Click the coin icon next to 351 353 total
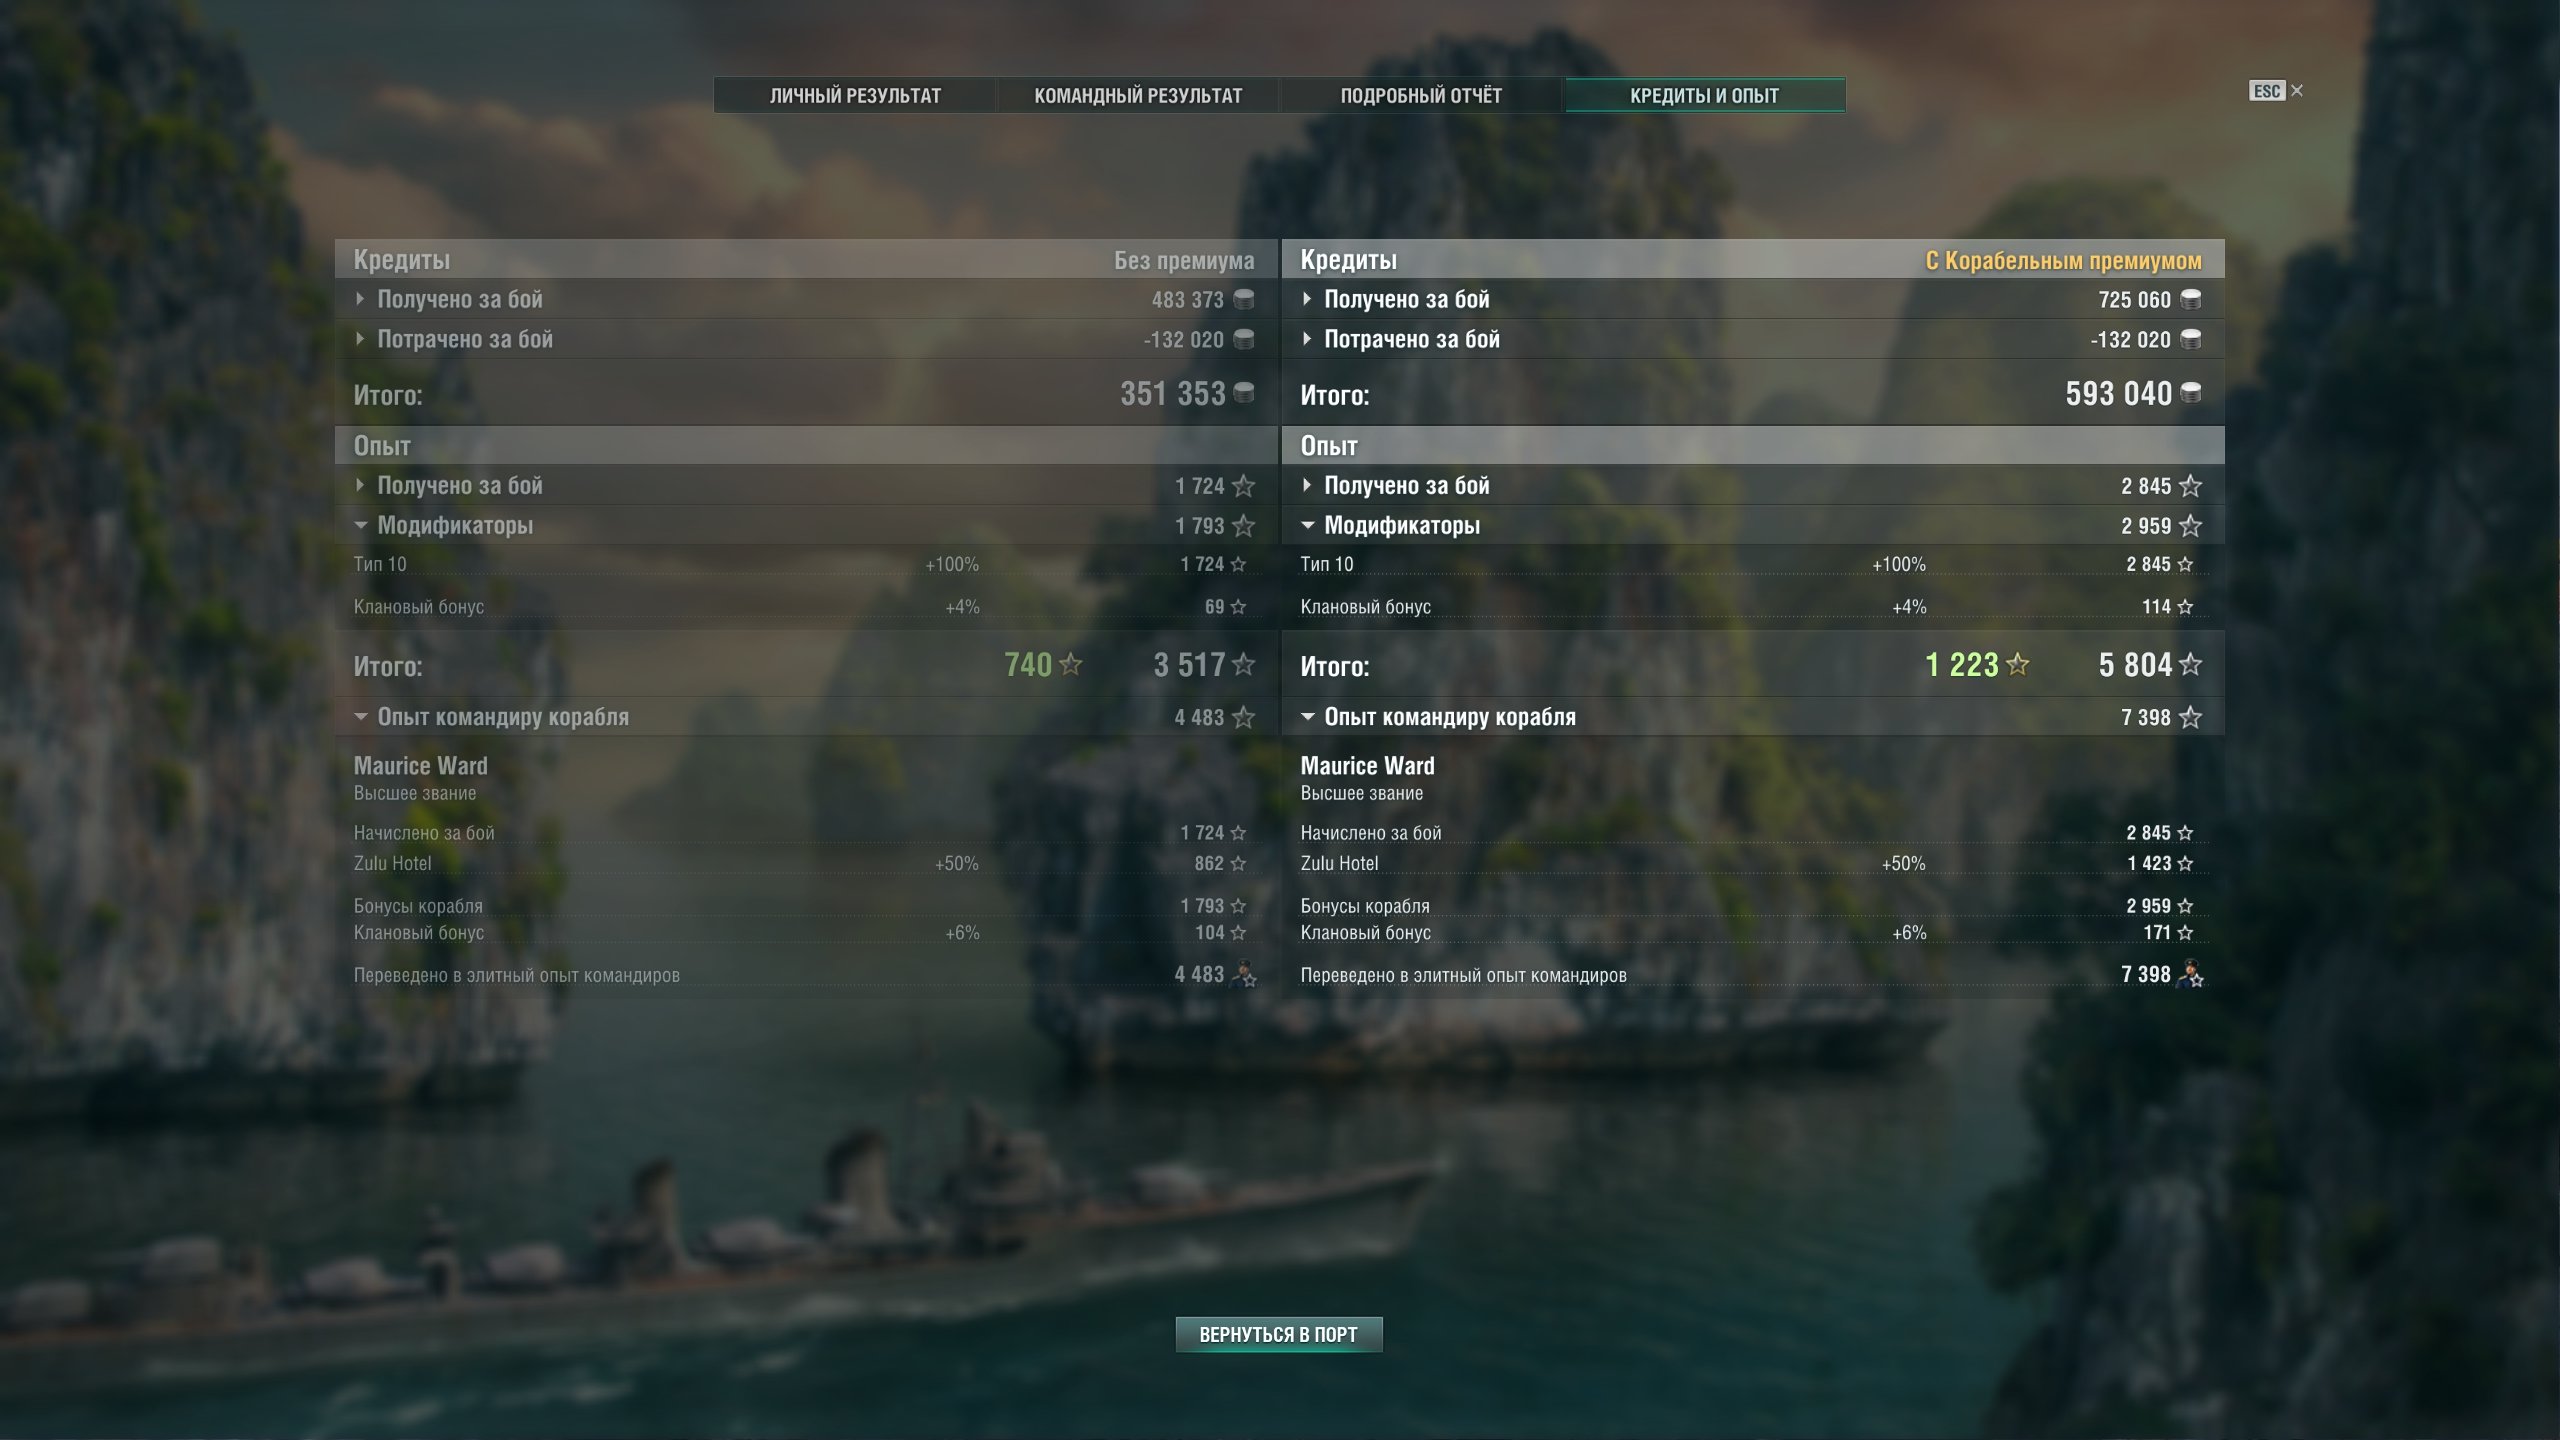2560x1440 pixels. click(x=1243, y=392)
